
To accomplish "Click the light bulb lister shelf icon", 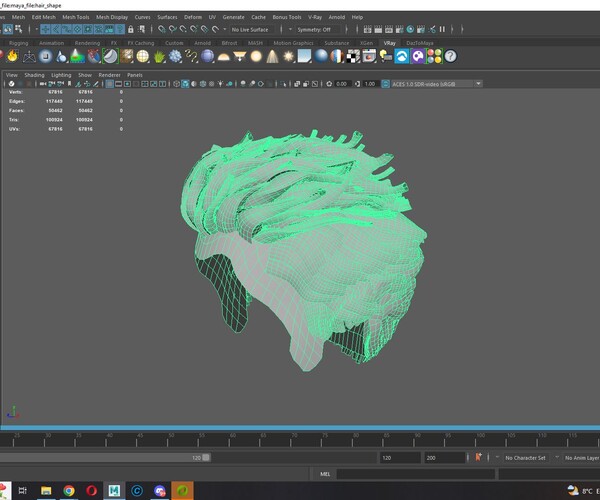I will click(x=385, y=56).
